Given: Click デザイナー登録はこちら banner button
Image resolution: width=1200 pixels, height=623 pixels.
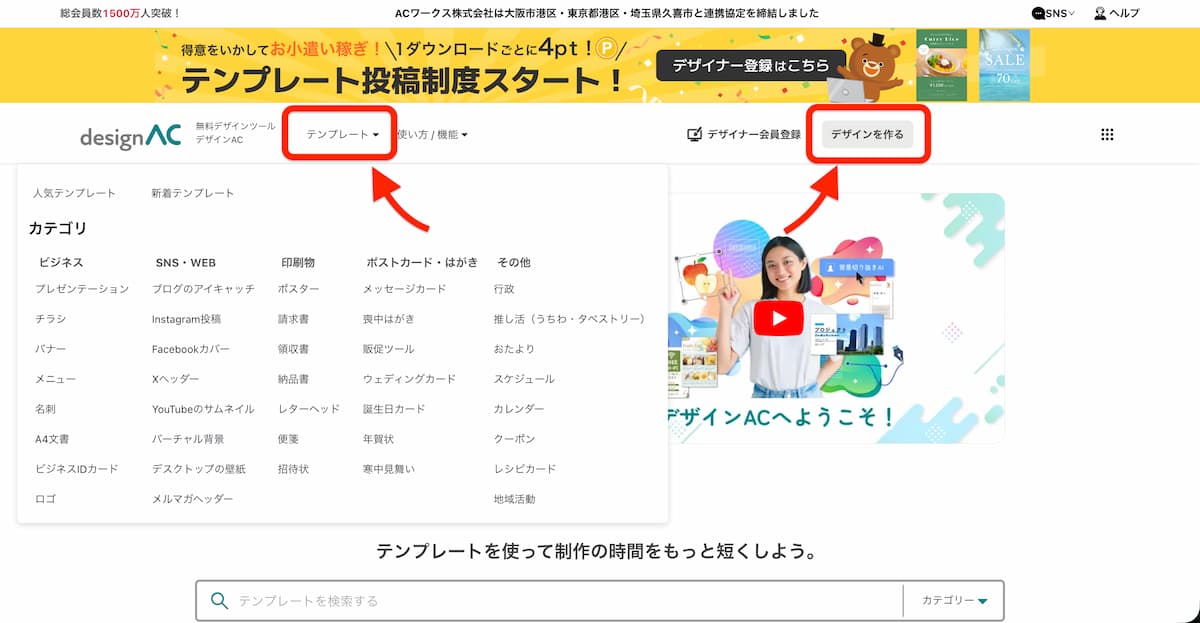Looking at the screenshot, I should pyautogui.click(x=750, y=66).
